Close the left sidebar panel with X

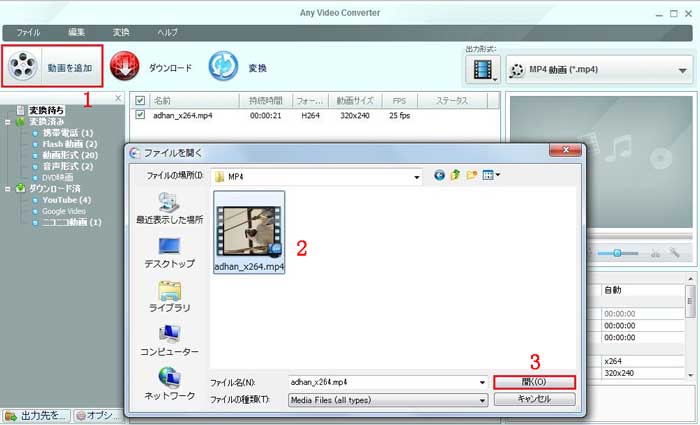[118, 98]
